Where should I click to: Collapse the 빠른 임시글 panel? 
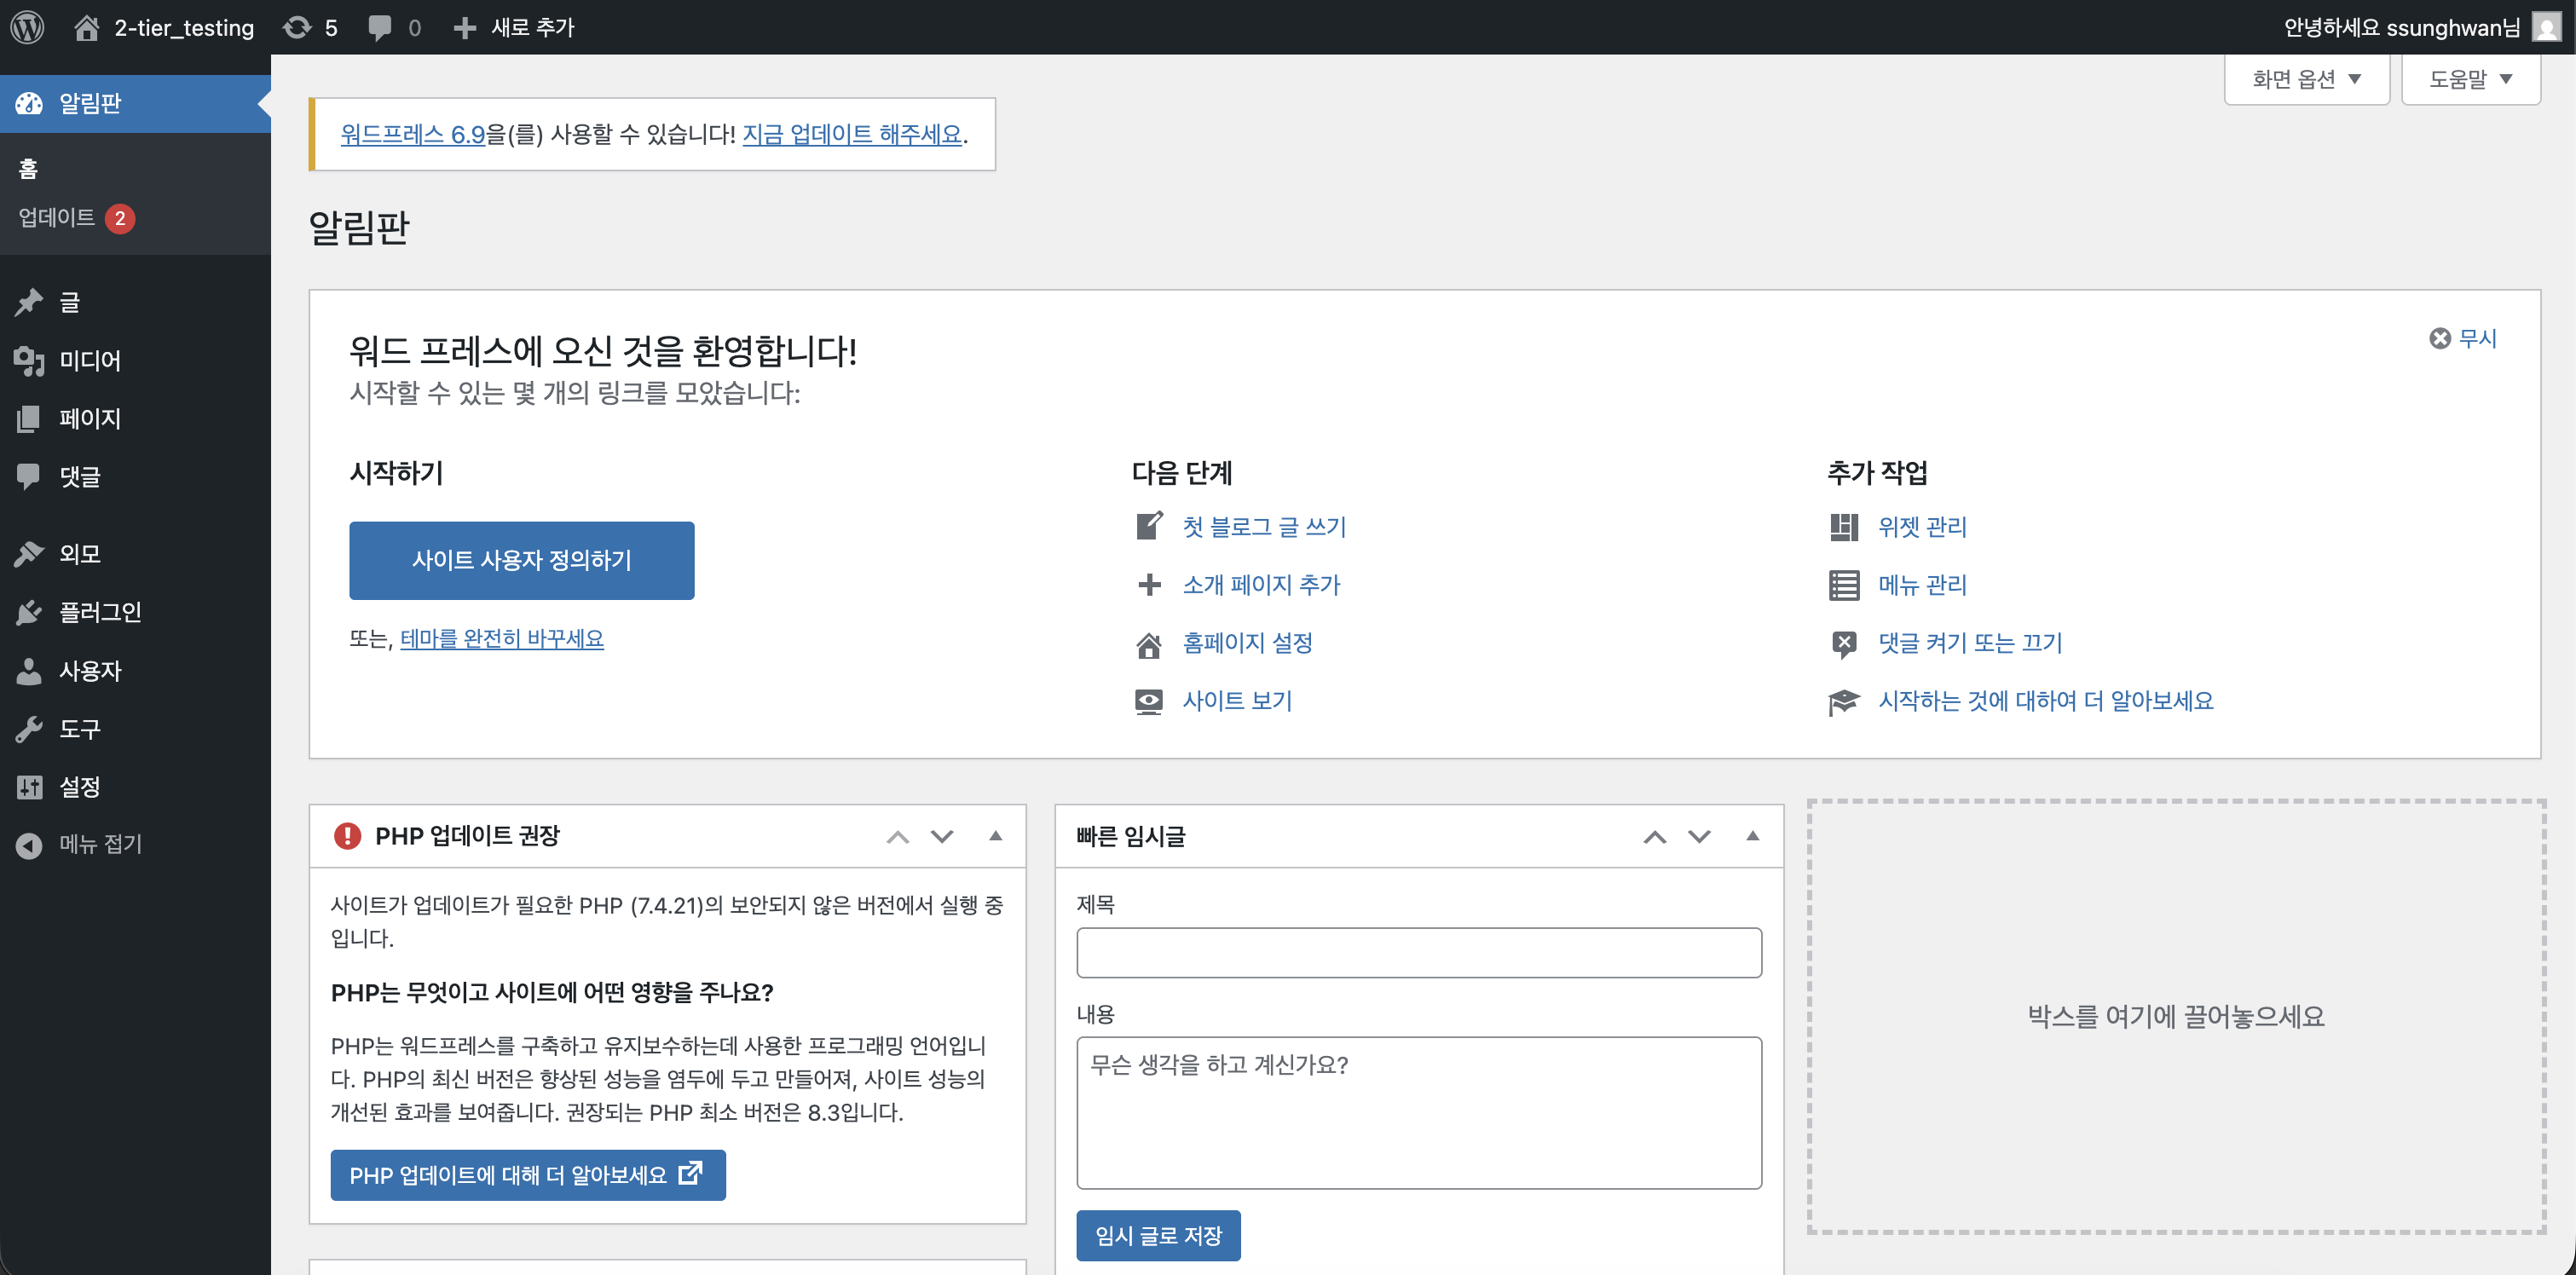point(1752,835)
